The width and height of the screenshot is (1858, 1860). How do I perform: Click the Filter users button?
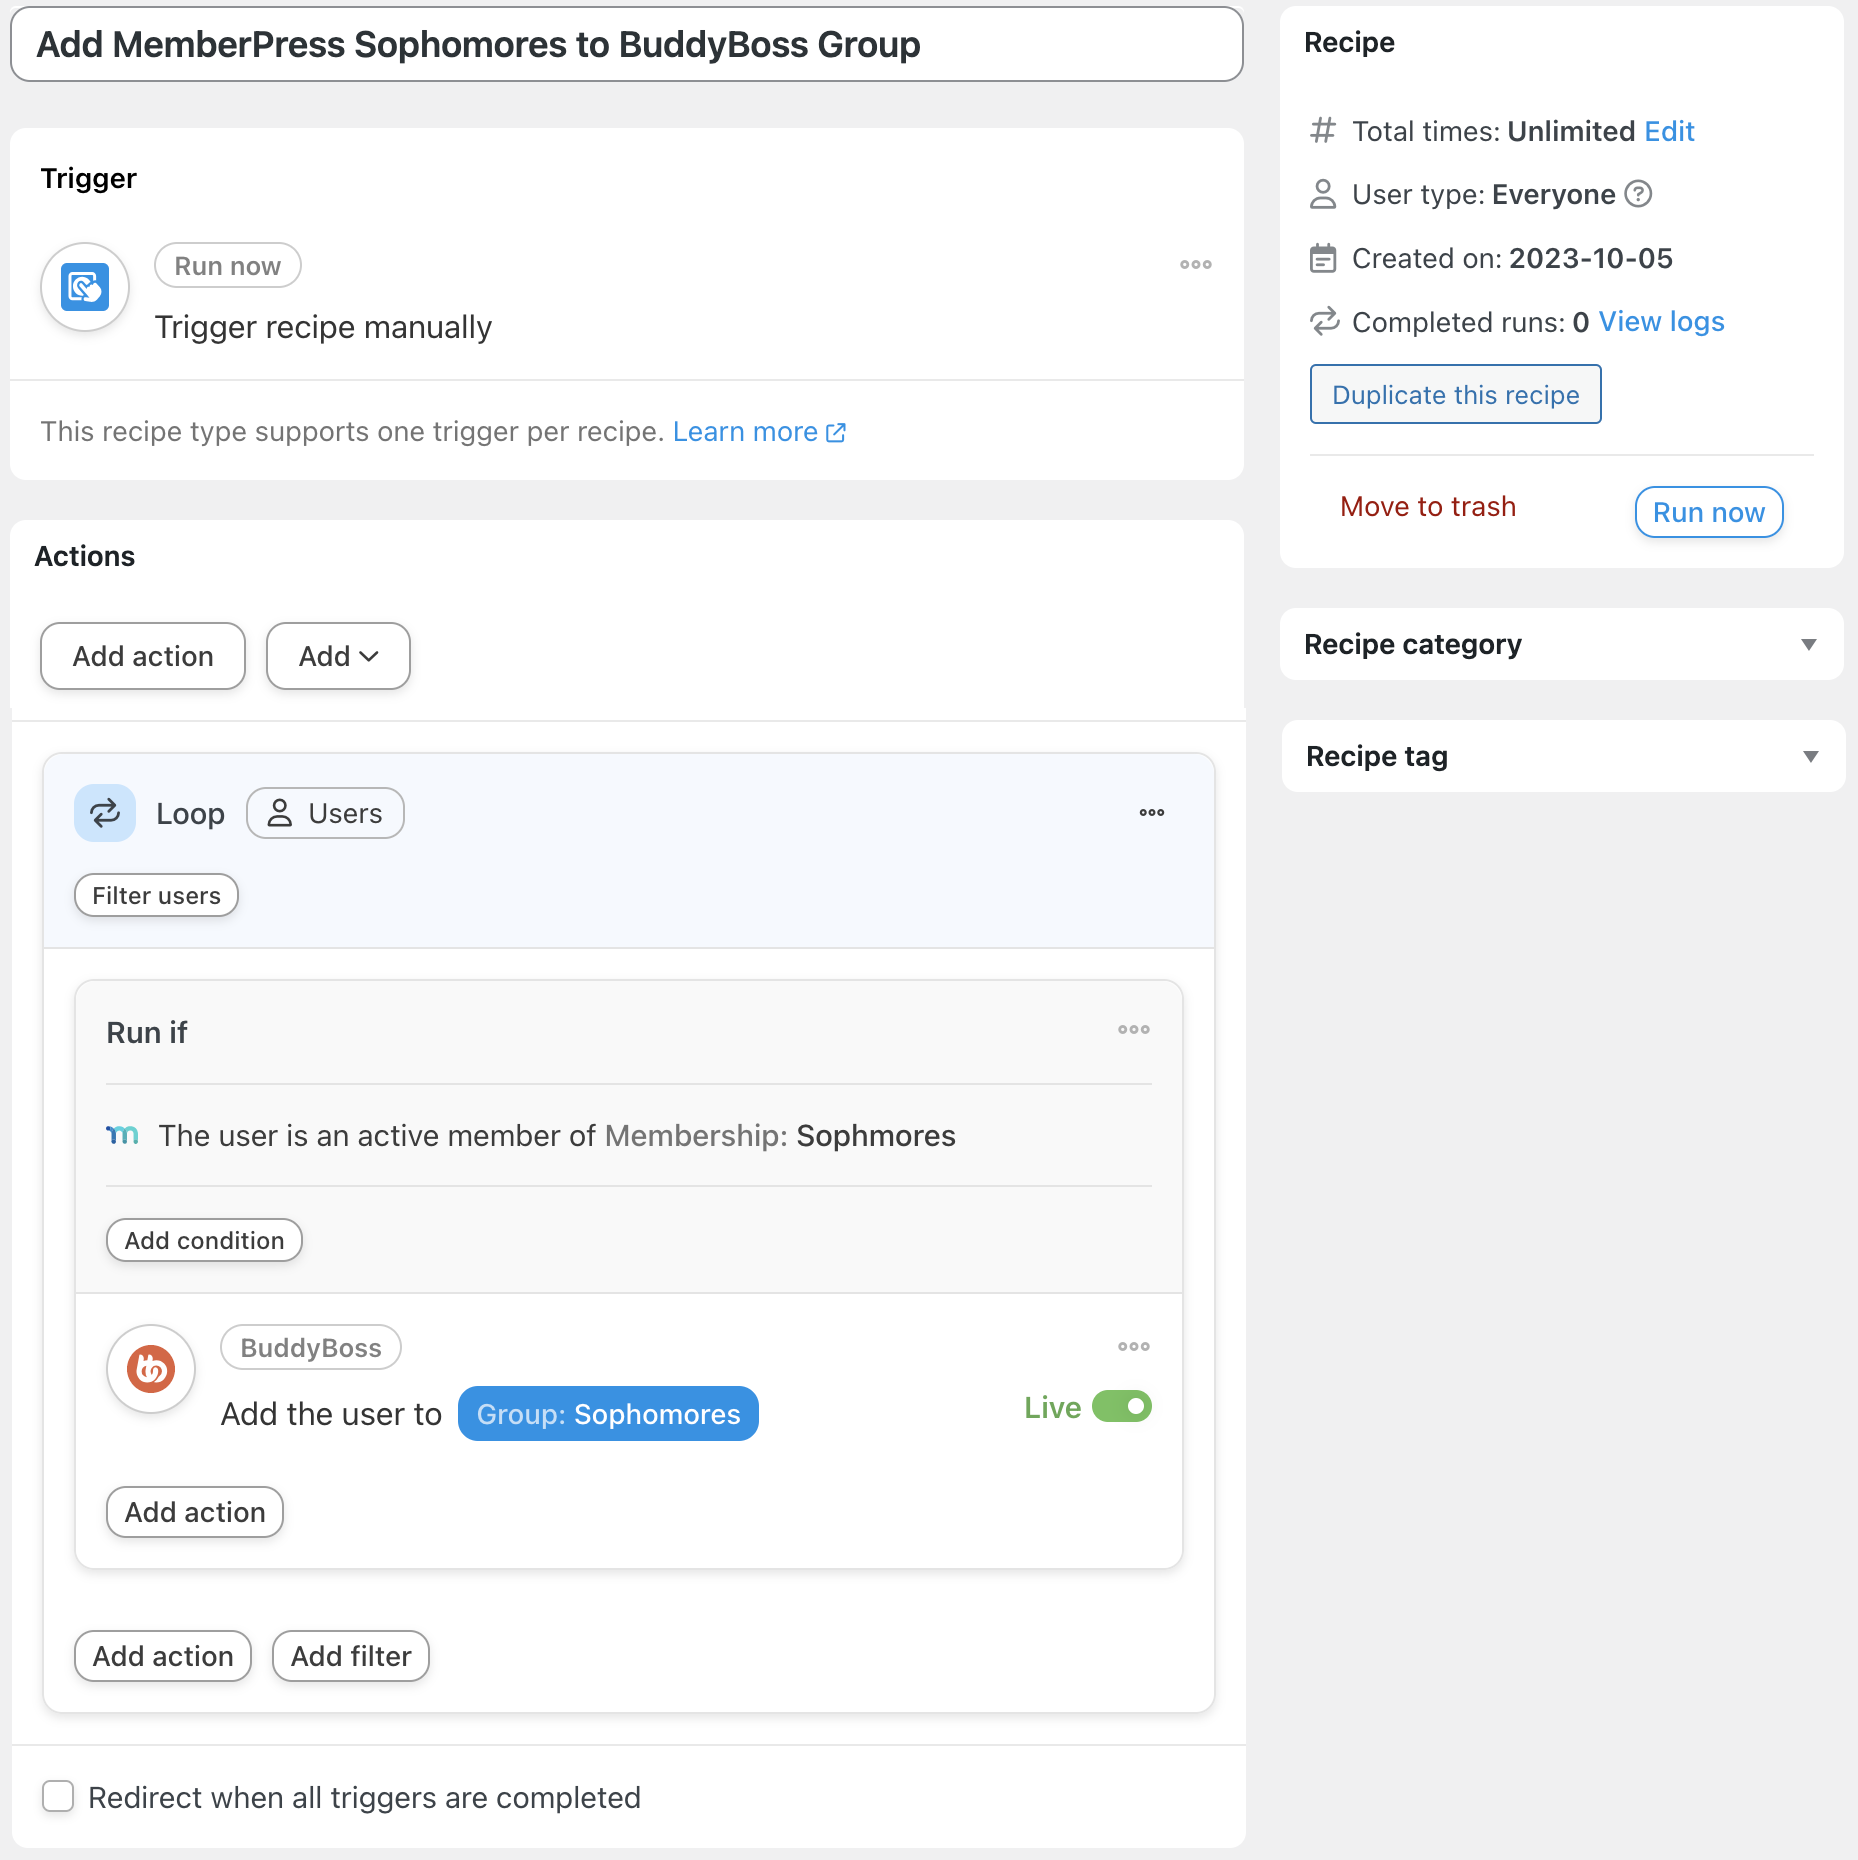coord(156,895)
